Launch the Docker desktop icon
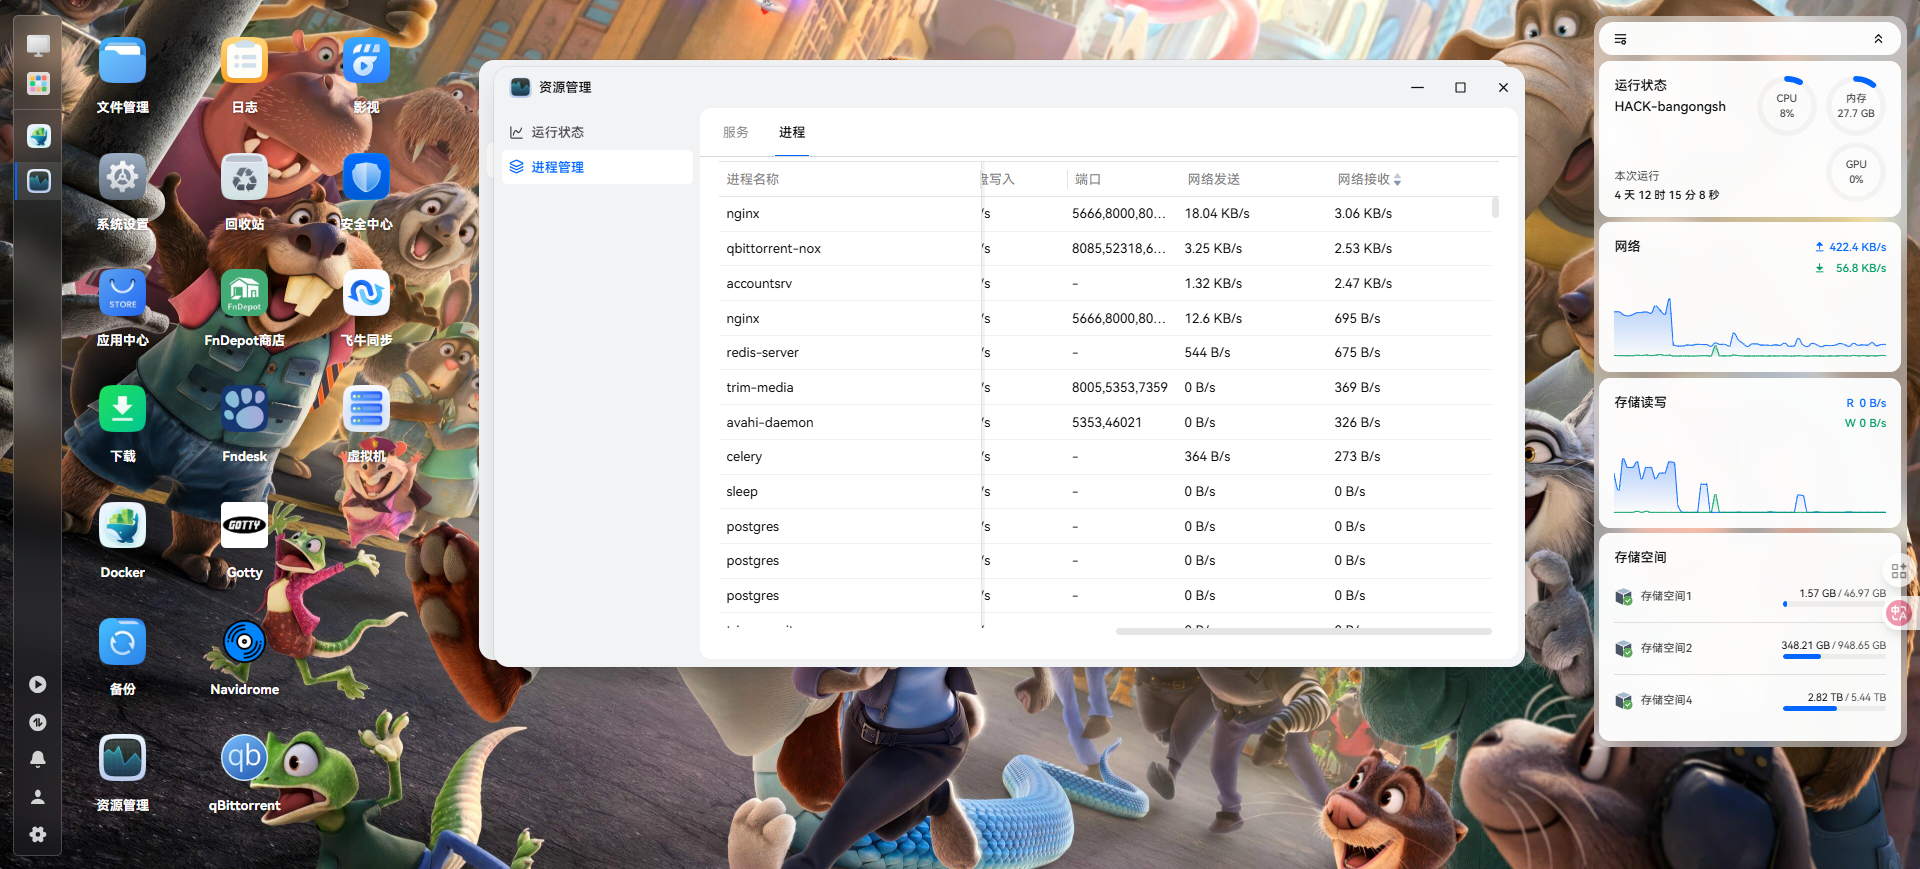 [122, 525]
